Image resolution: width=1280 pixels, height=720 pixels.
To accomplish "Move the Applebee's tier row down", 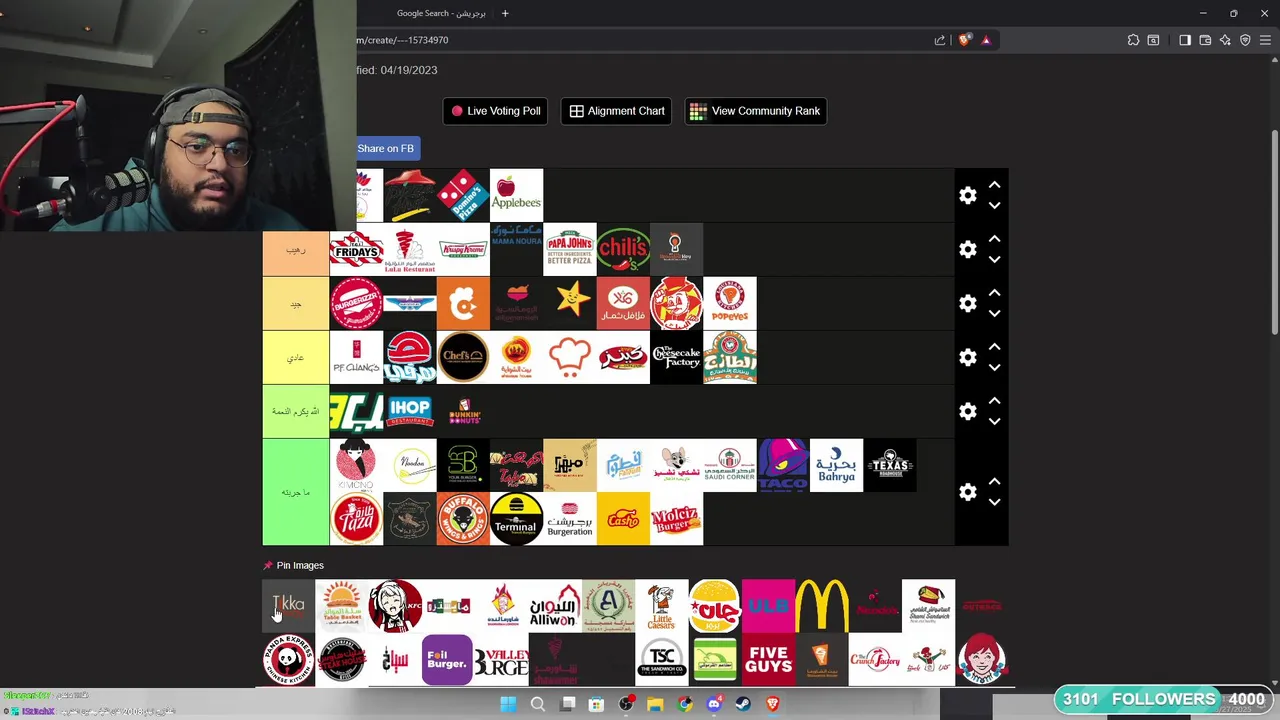I will click(x=994, y=205).
